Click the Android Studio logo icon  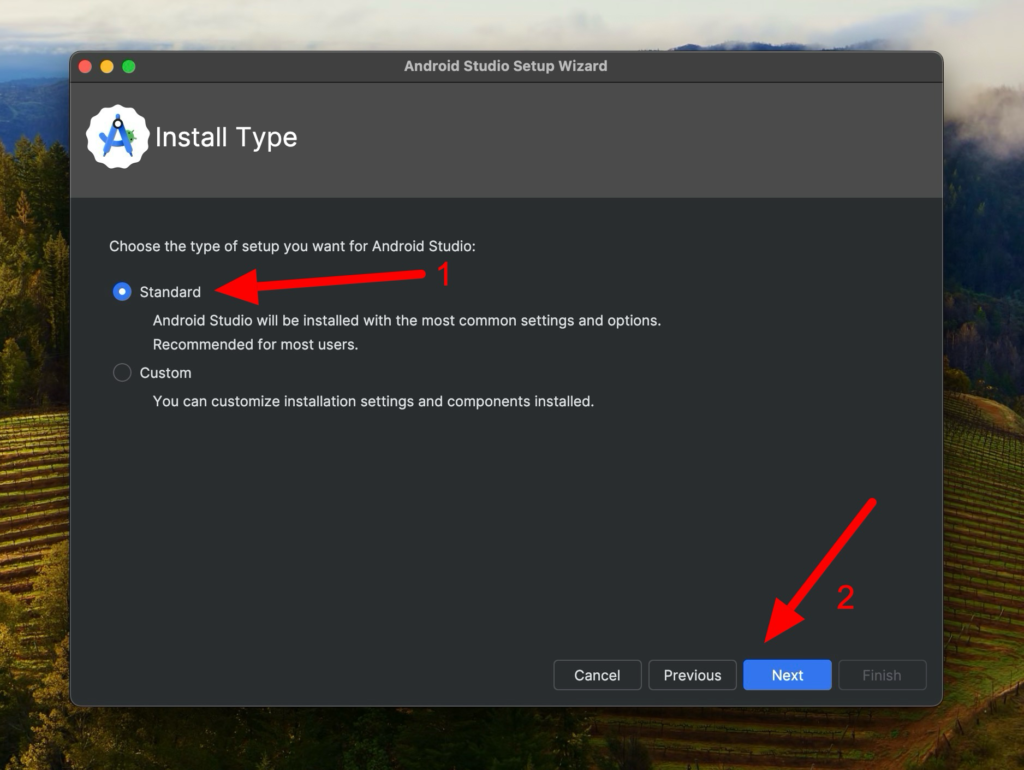118,137
